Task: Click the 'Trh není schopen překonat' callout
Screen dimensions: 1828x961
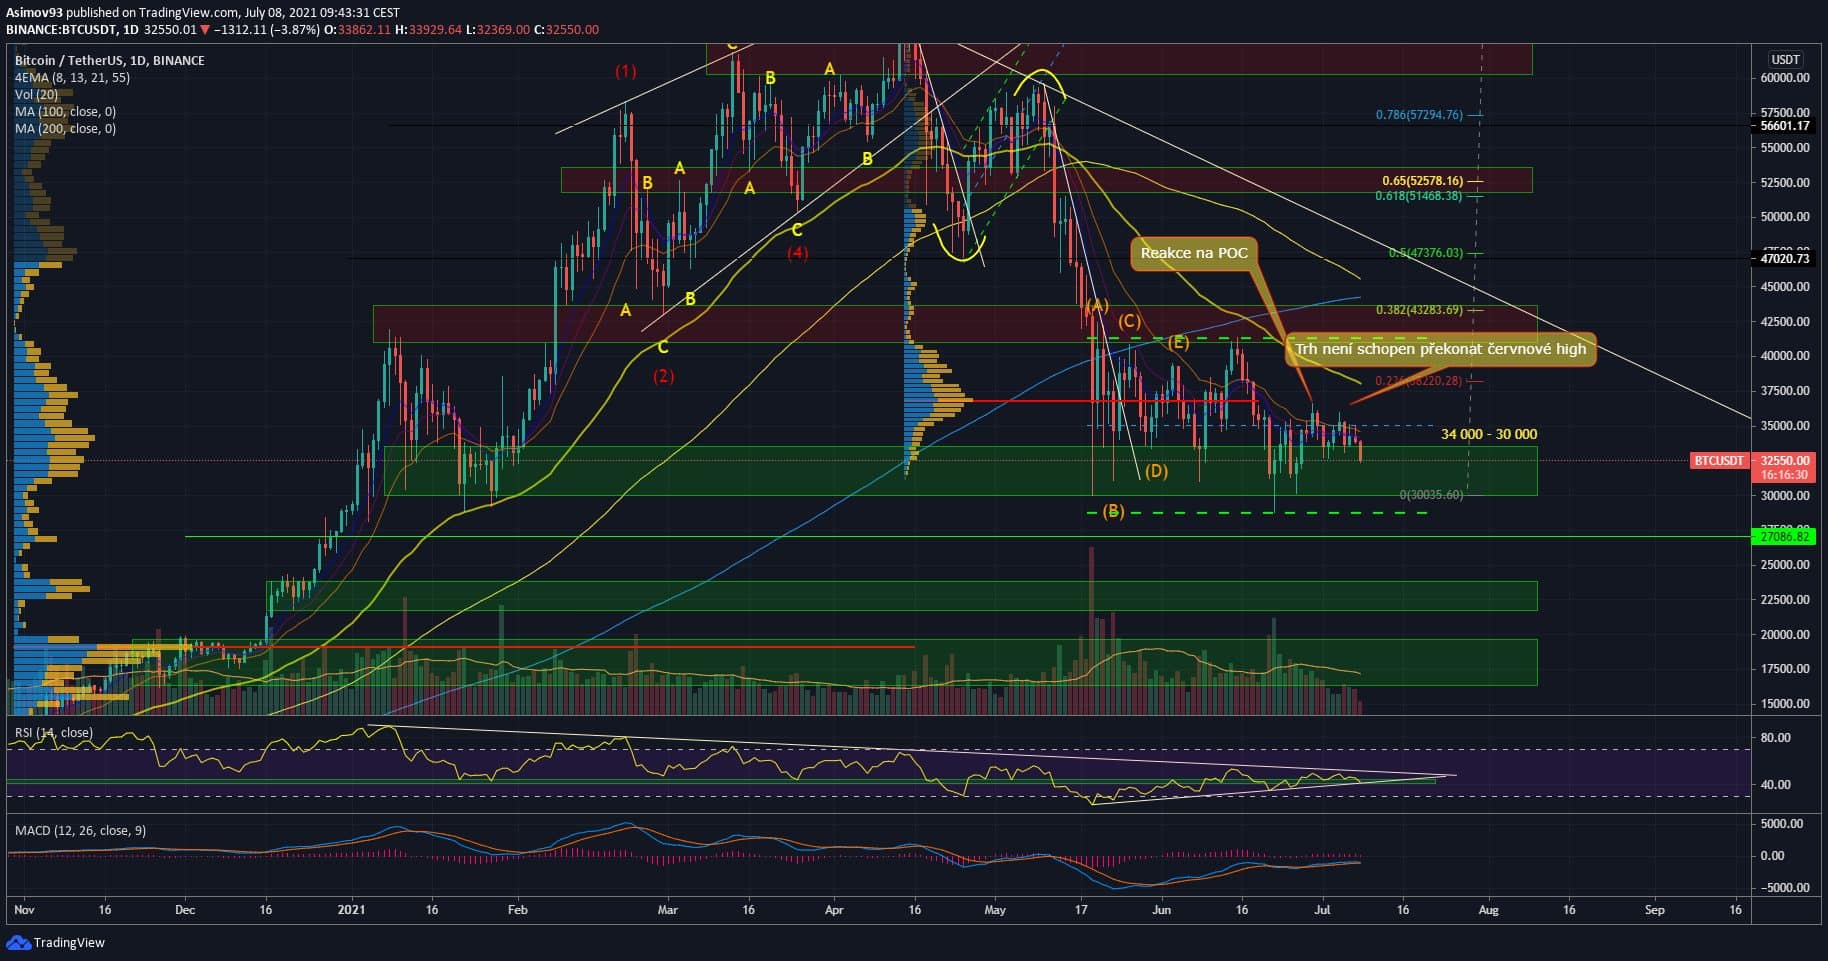Action: (1440, 349)
